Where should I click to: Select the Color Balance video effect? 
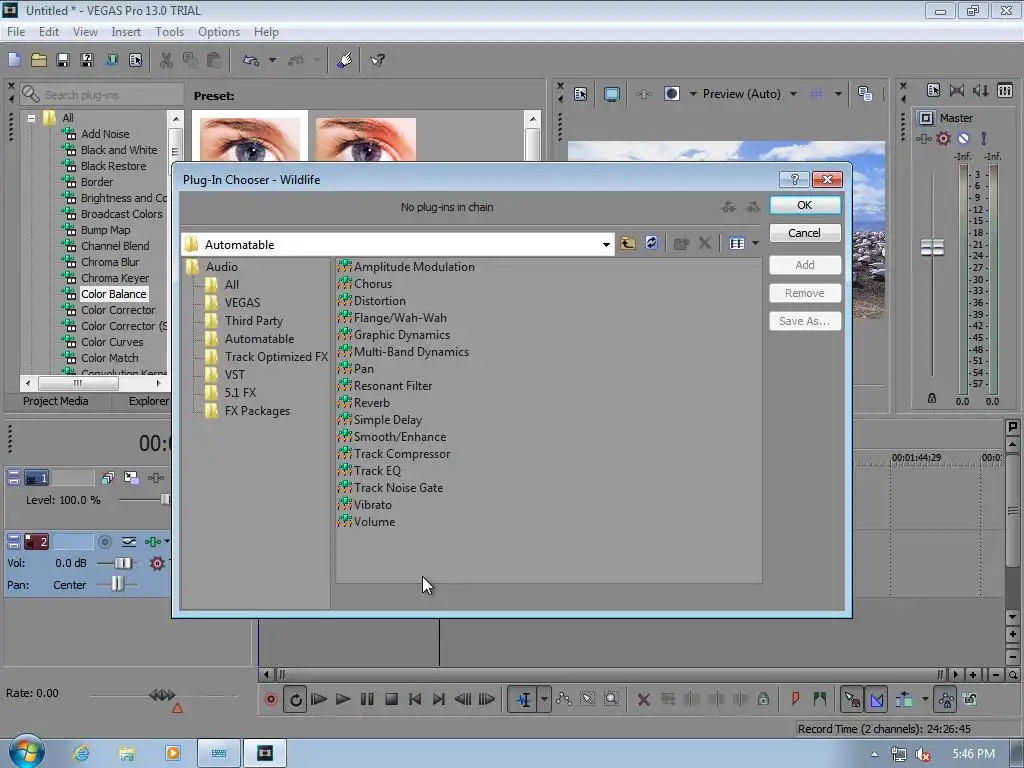click(x=114, y=294)
